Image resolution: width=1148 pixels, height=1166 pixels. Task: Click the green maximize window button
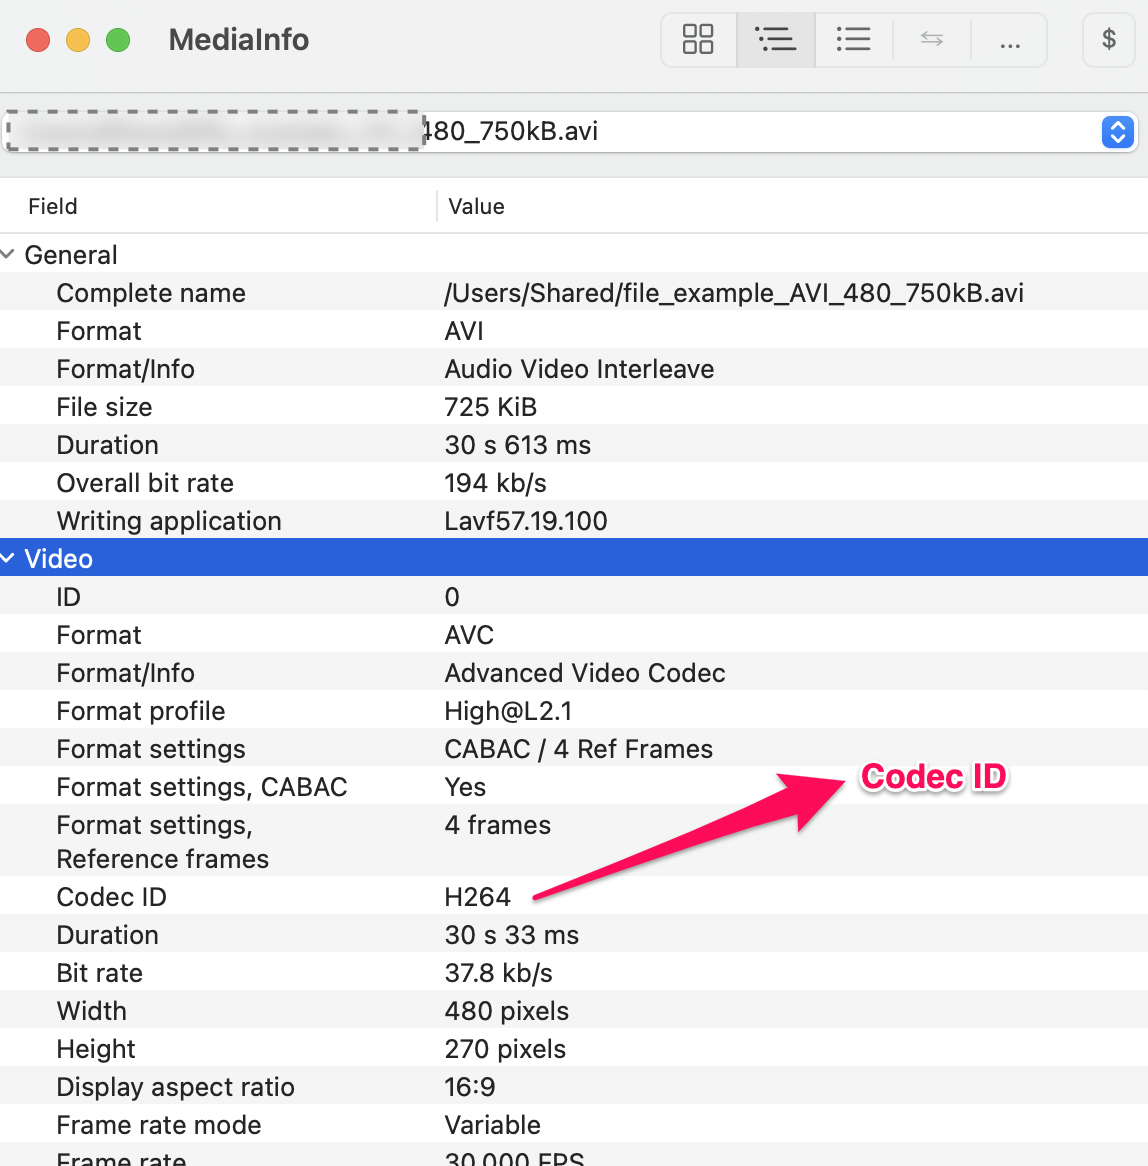(x=118, y=40)
